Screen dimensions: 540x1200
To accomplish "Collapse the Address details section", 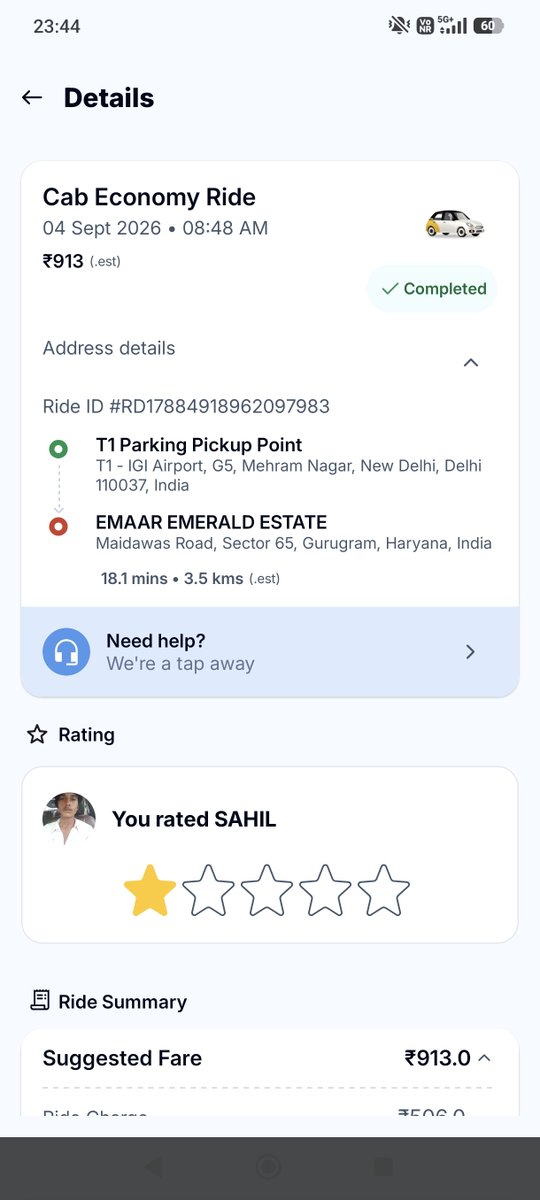I will (x=471, y=362).
